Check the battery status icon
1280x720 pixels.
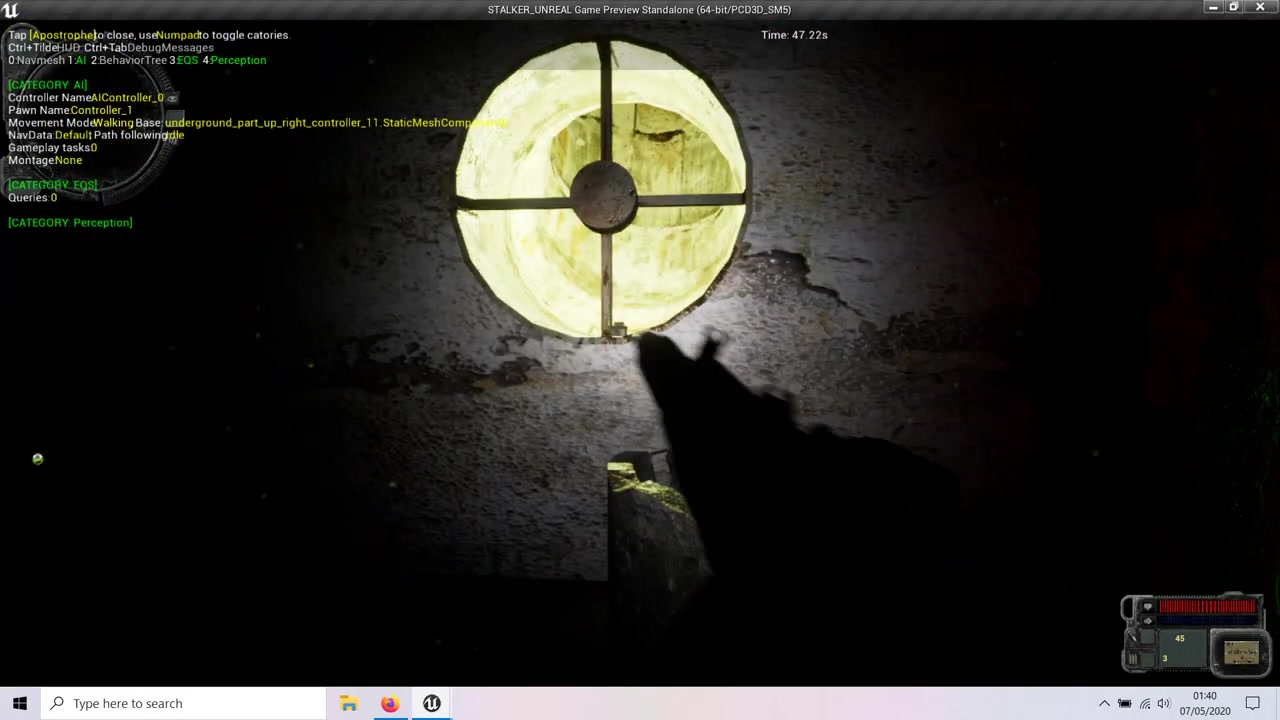[1125, 704]
